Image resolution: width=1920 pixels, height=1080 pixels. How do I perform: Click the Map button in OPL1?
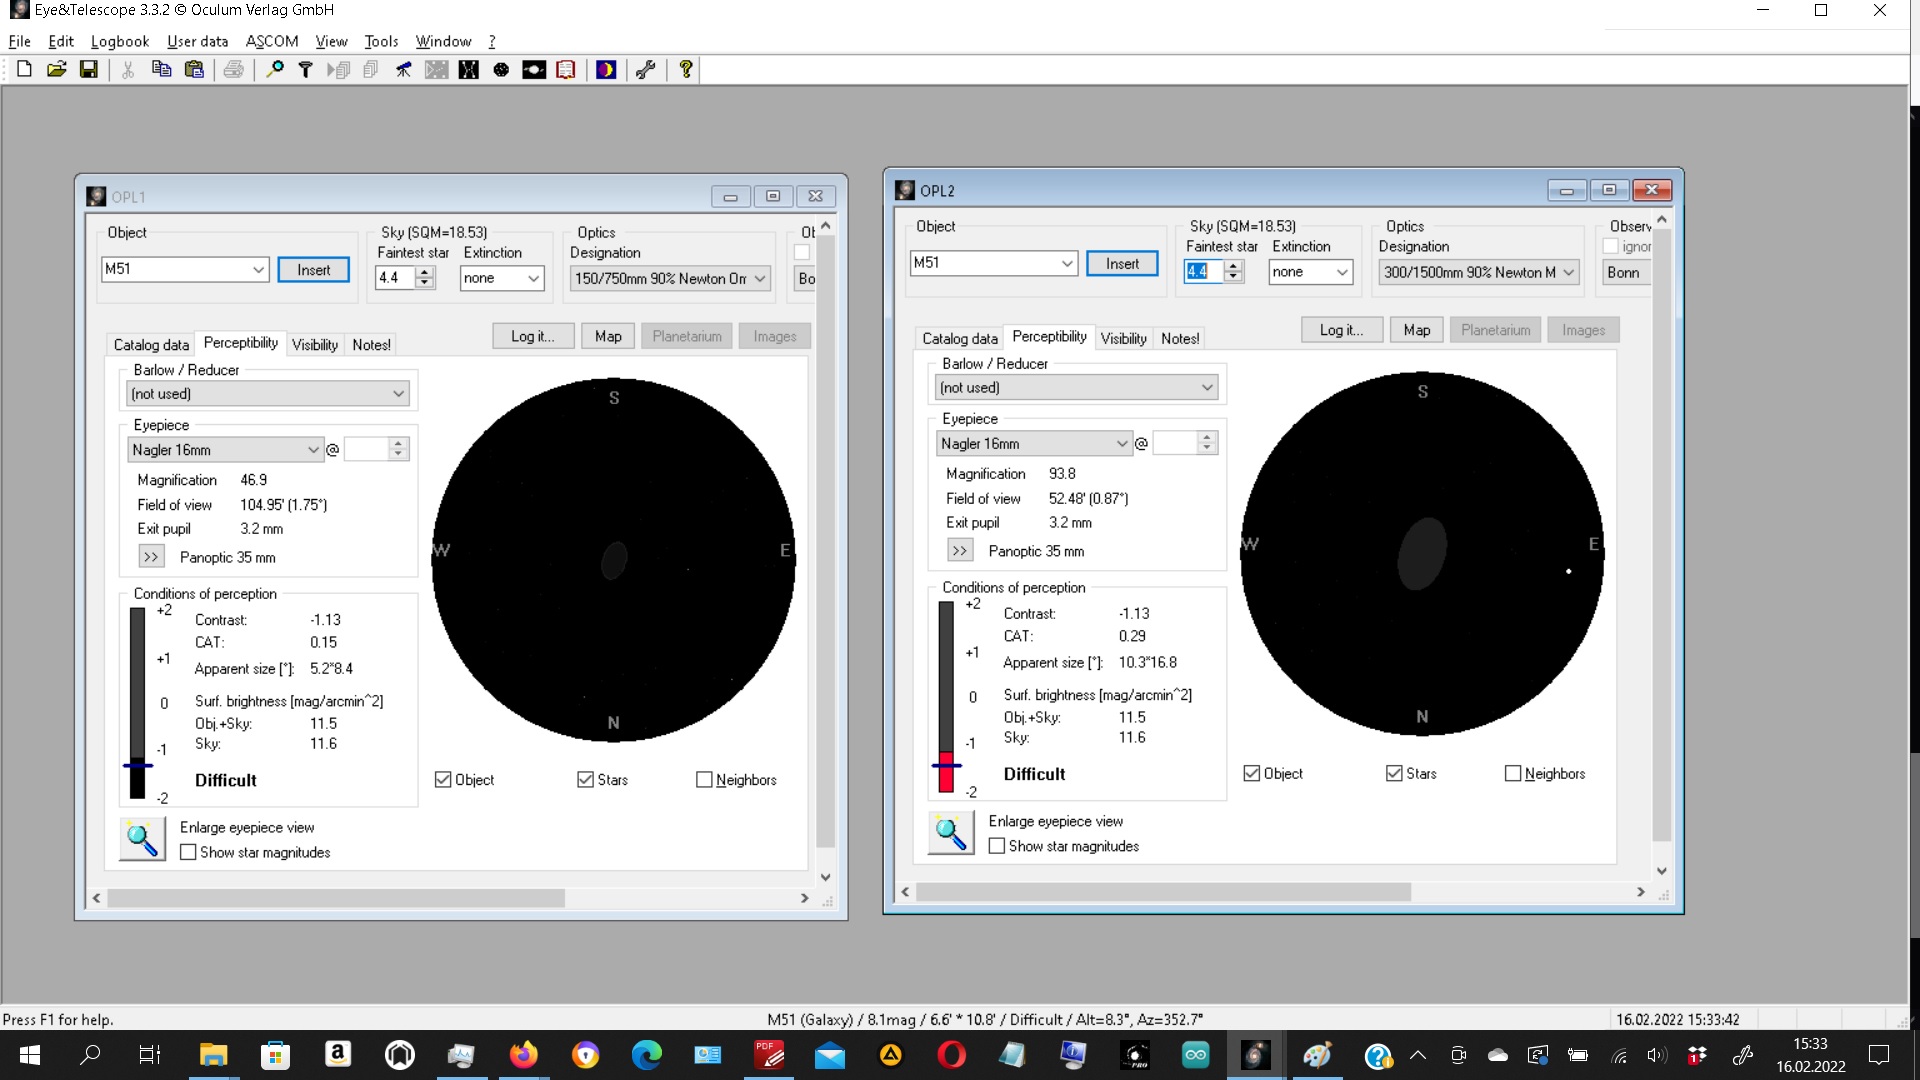(608, 336)
